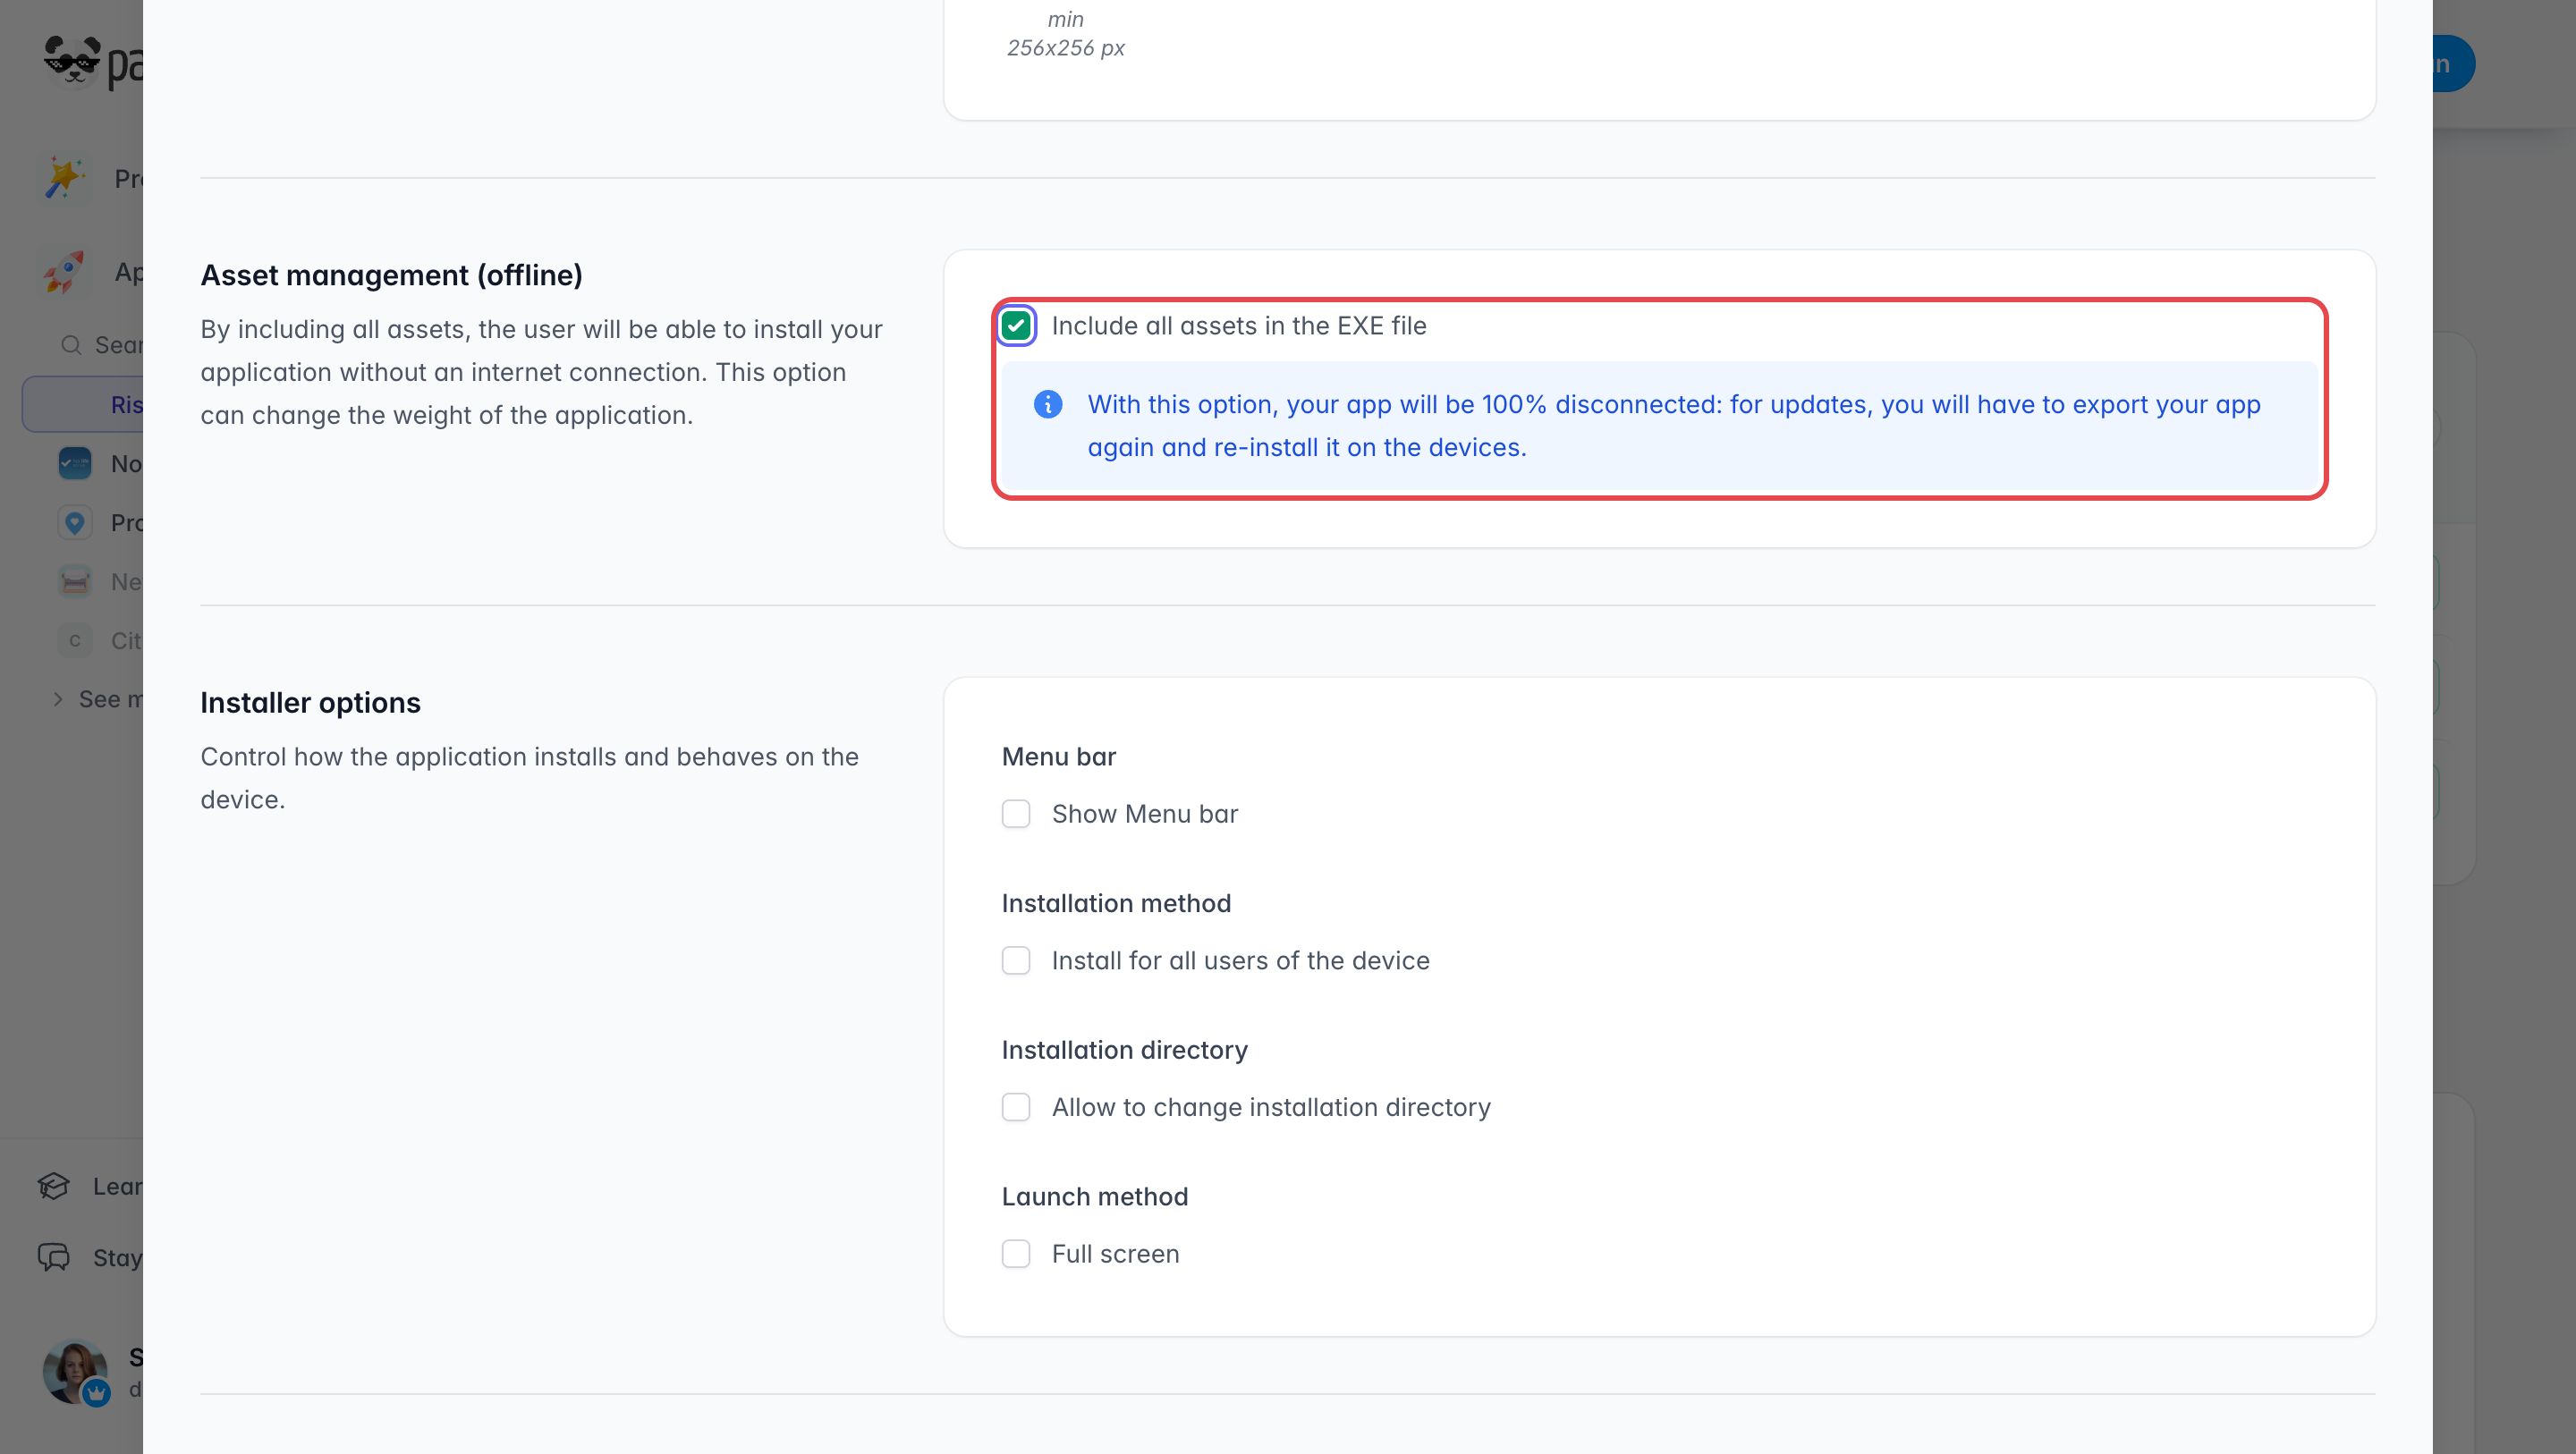
Task: Select the map pin app icon
Action: click(x=75, y=523)
